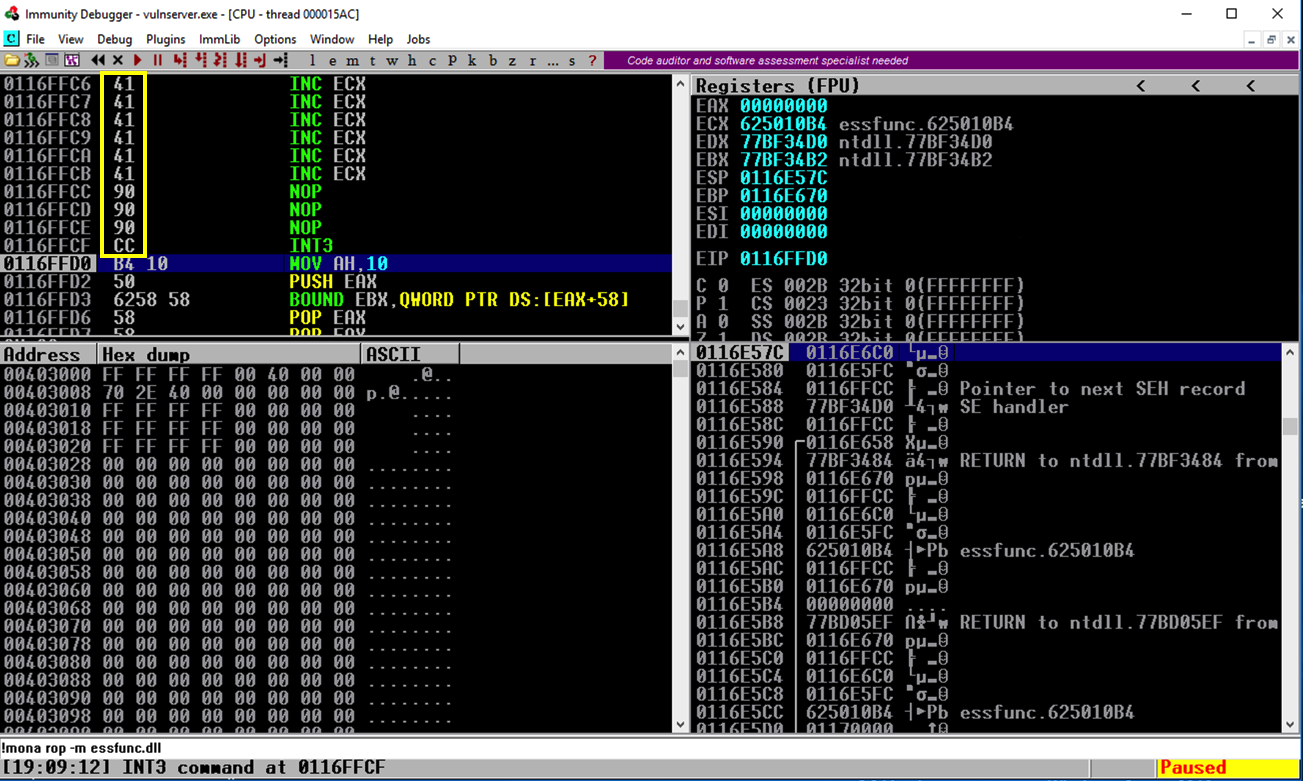Switch to CPU view with the c button
Viewport: 1303px width, 781px height.
click(433, 61)
